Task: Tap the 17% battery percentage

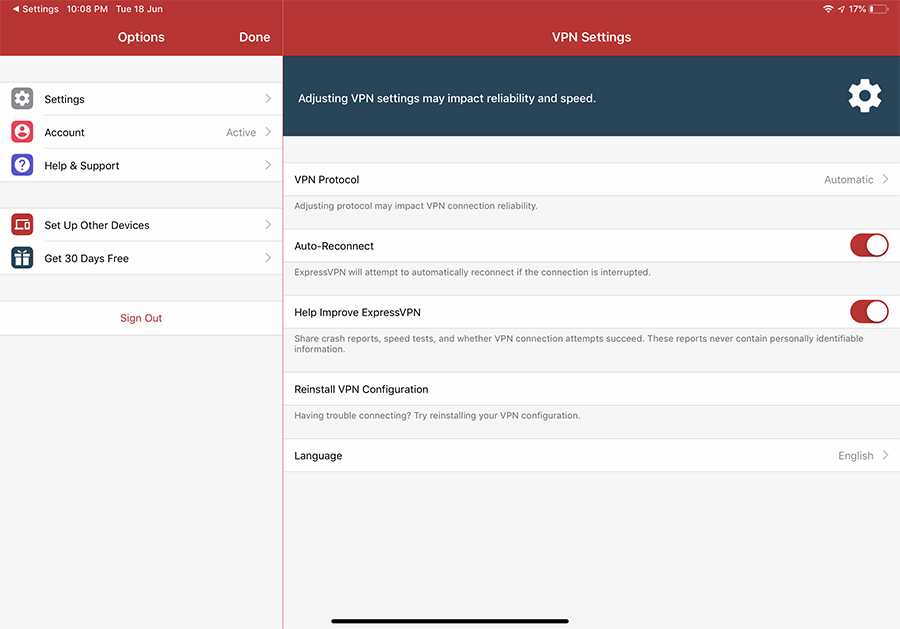Action: (858, 9)
